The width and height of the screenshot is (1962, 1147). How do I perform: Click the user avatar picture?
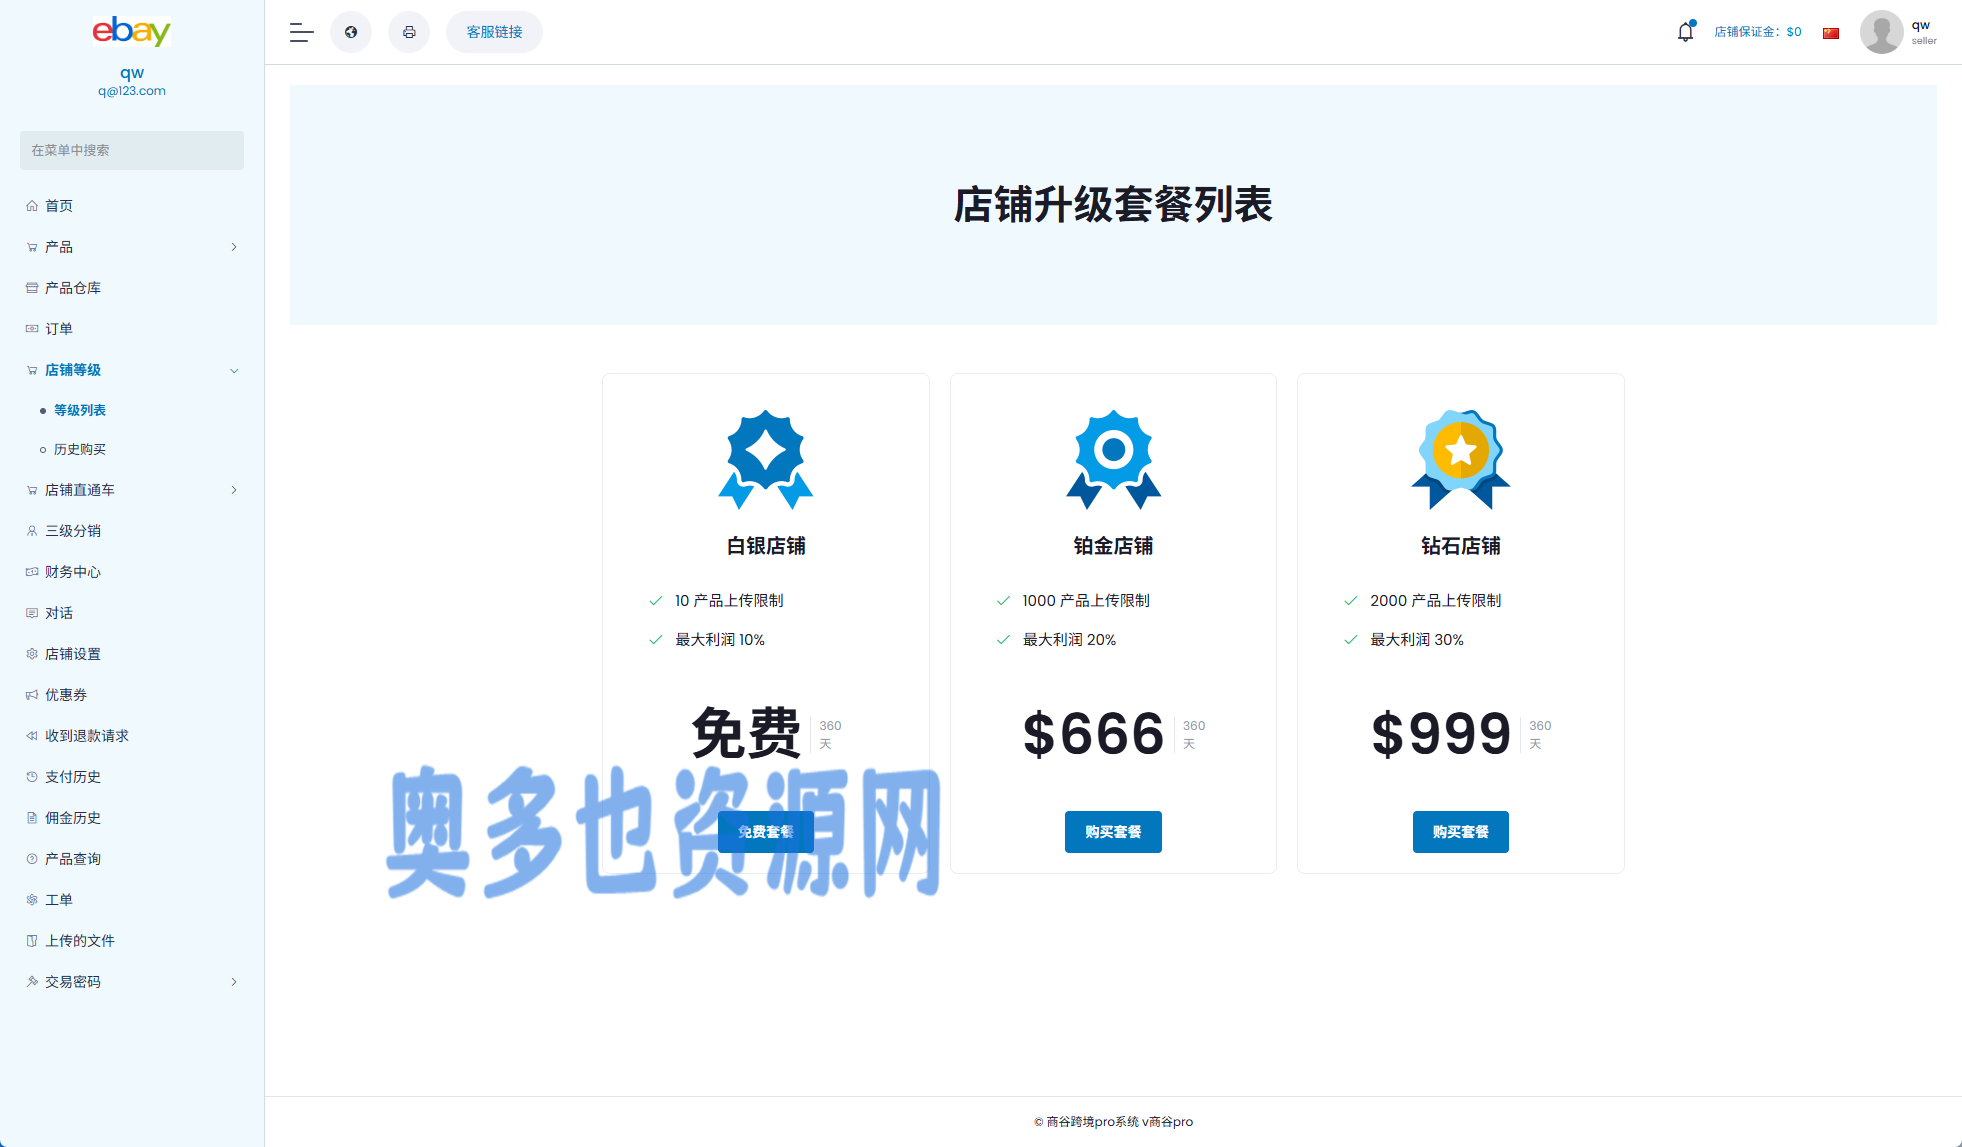(x=1881, y=32)
